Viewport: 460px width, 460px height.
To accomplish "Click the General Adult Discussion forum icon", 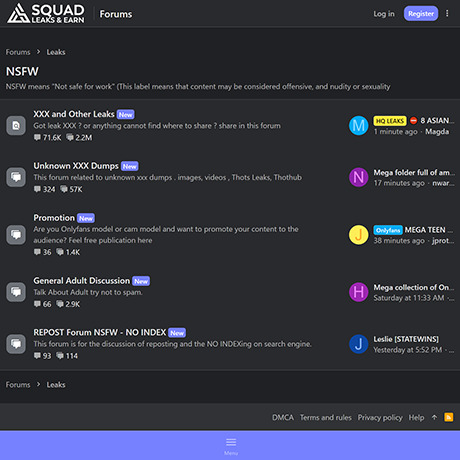I will coord(16,292).
